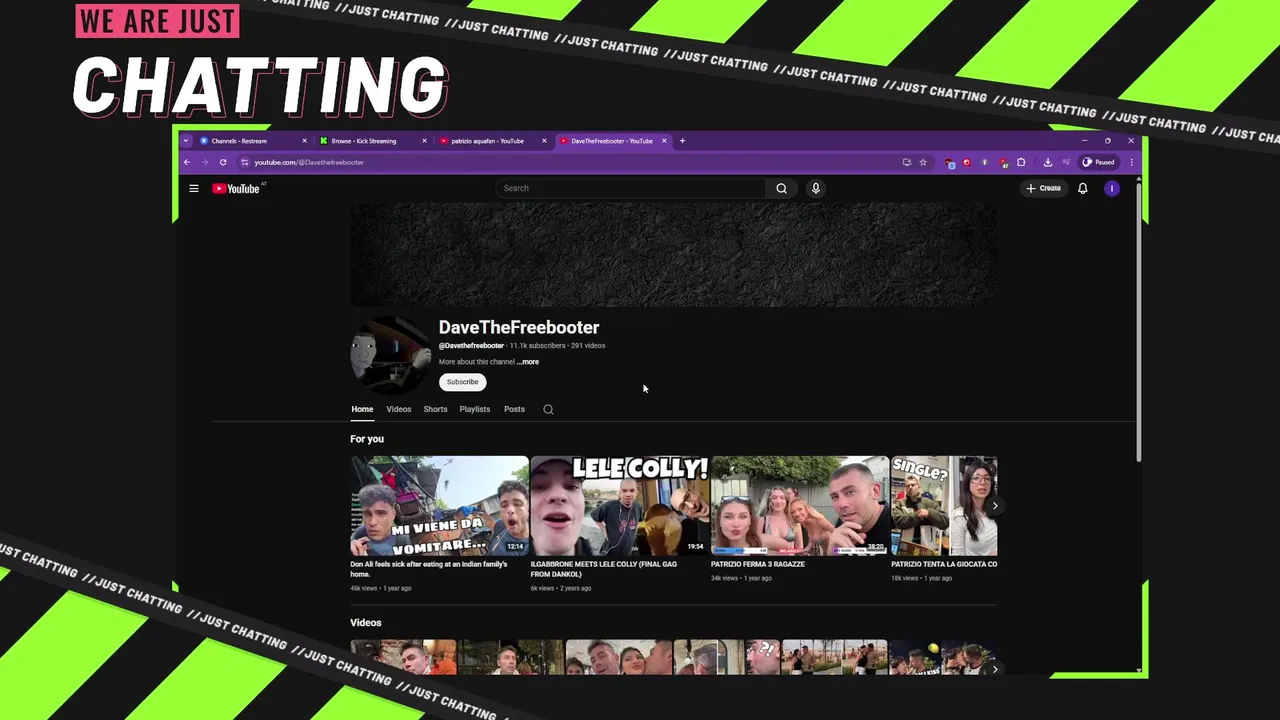
Task: Reload the page
Action: pos(223,162)
